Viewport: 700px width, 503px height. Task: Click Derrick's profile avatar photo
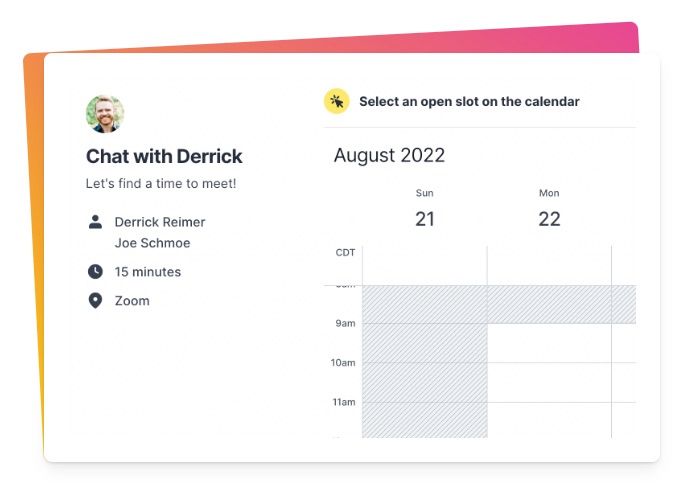point(105,114)
